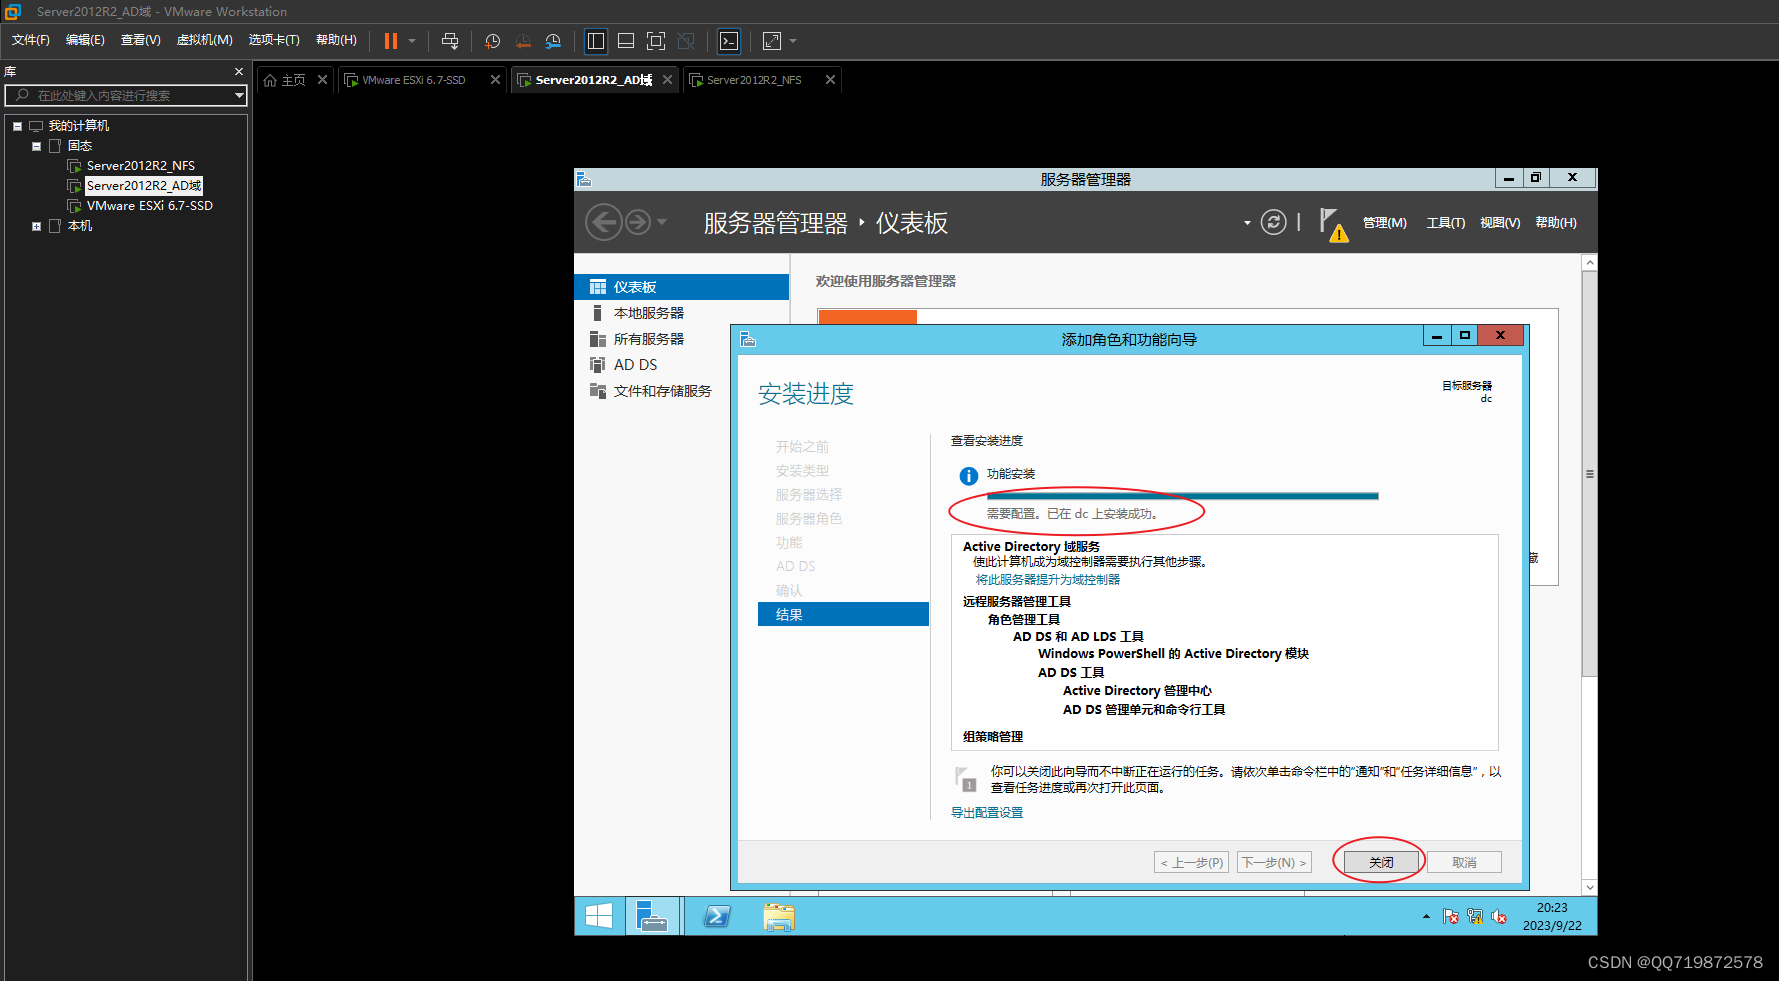Screen dimensions: 1779x981
Task: Collapse the 我的计算机 tree node
Action: [x=17, y=126]
